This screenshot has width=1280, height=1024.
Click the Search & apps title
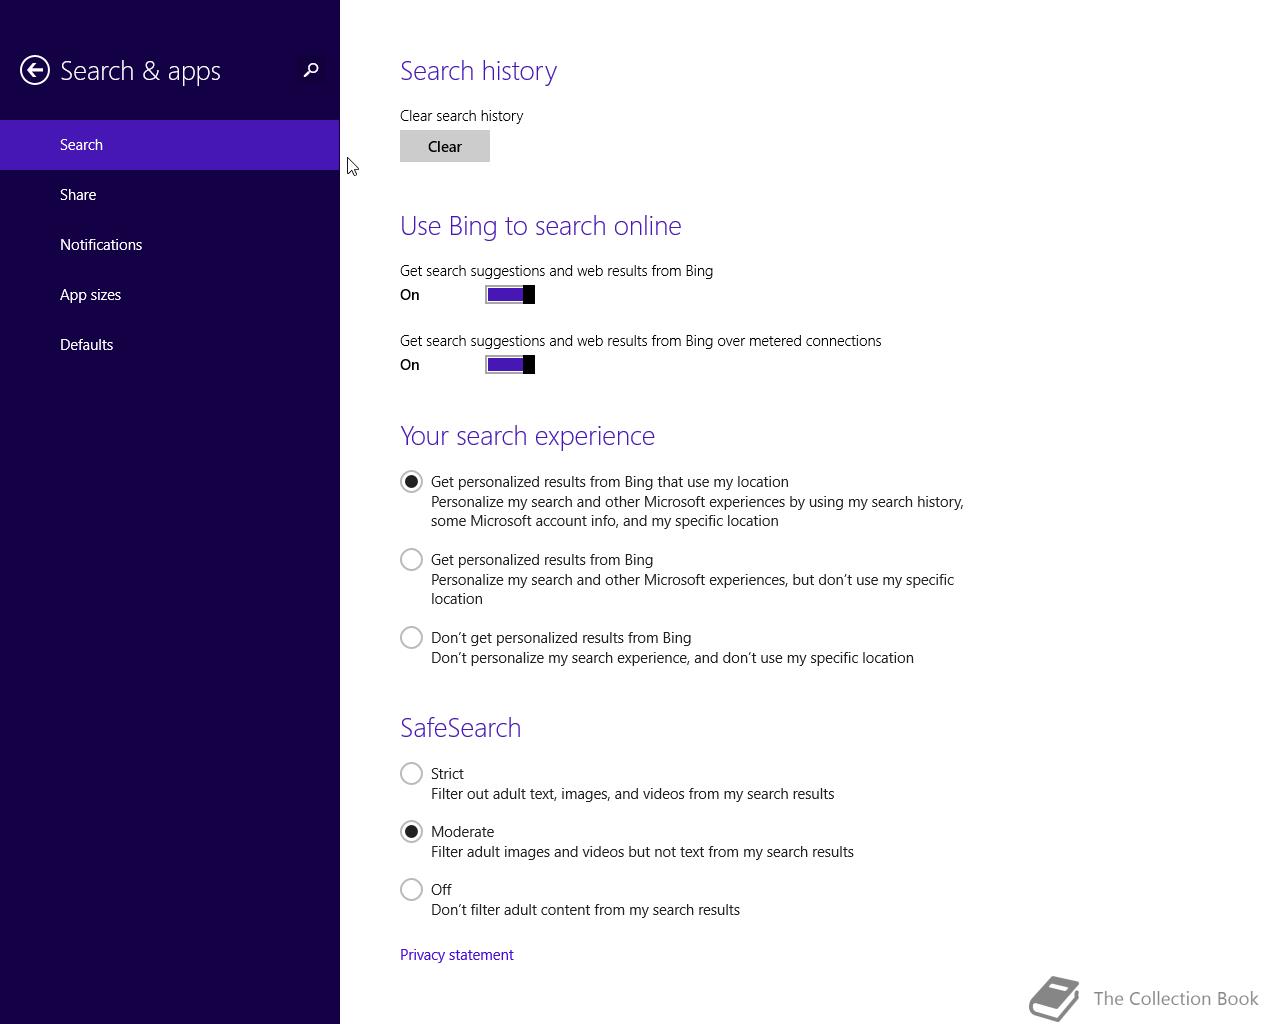[140, 71]
